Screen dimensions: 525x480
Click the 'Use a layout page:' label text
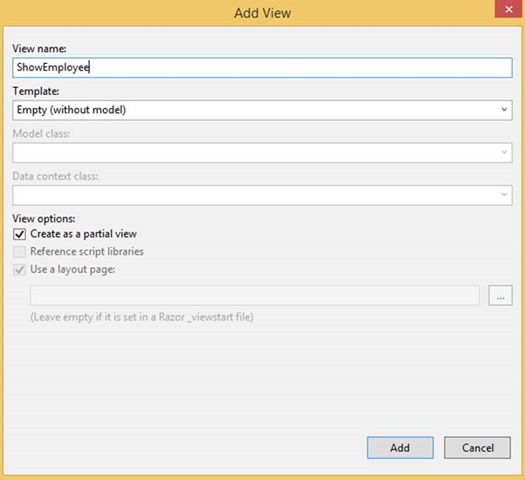click(x=73, y=269)
